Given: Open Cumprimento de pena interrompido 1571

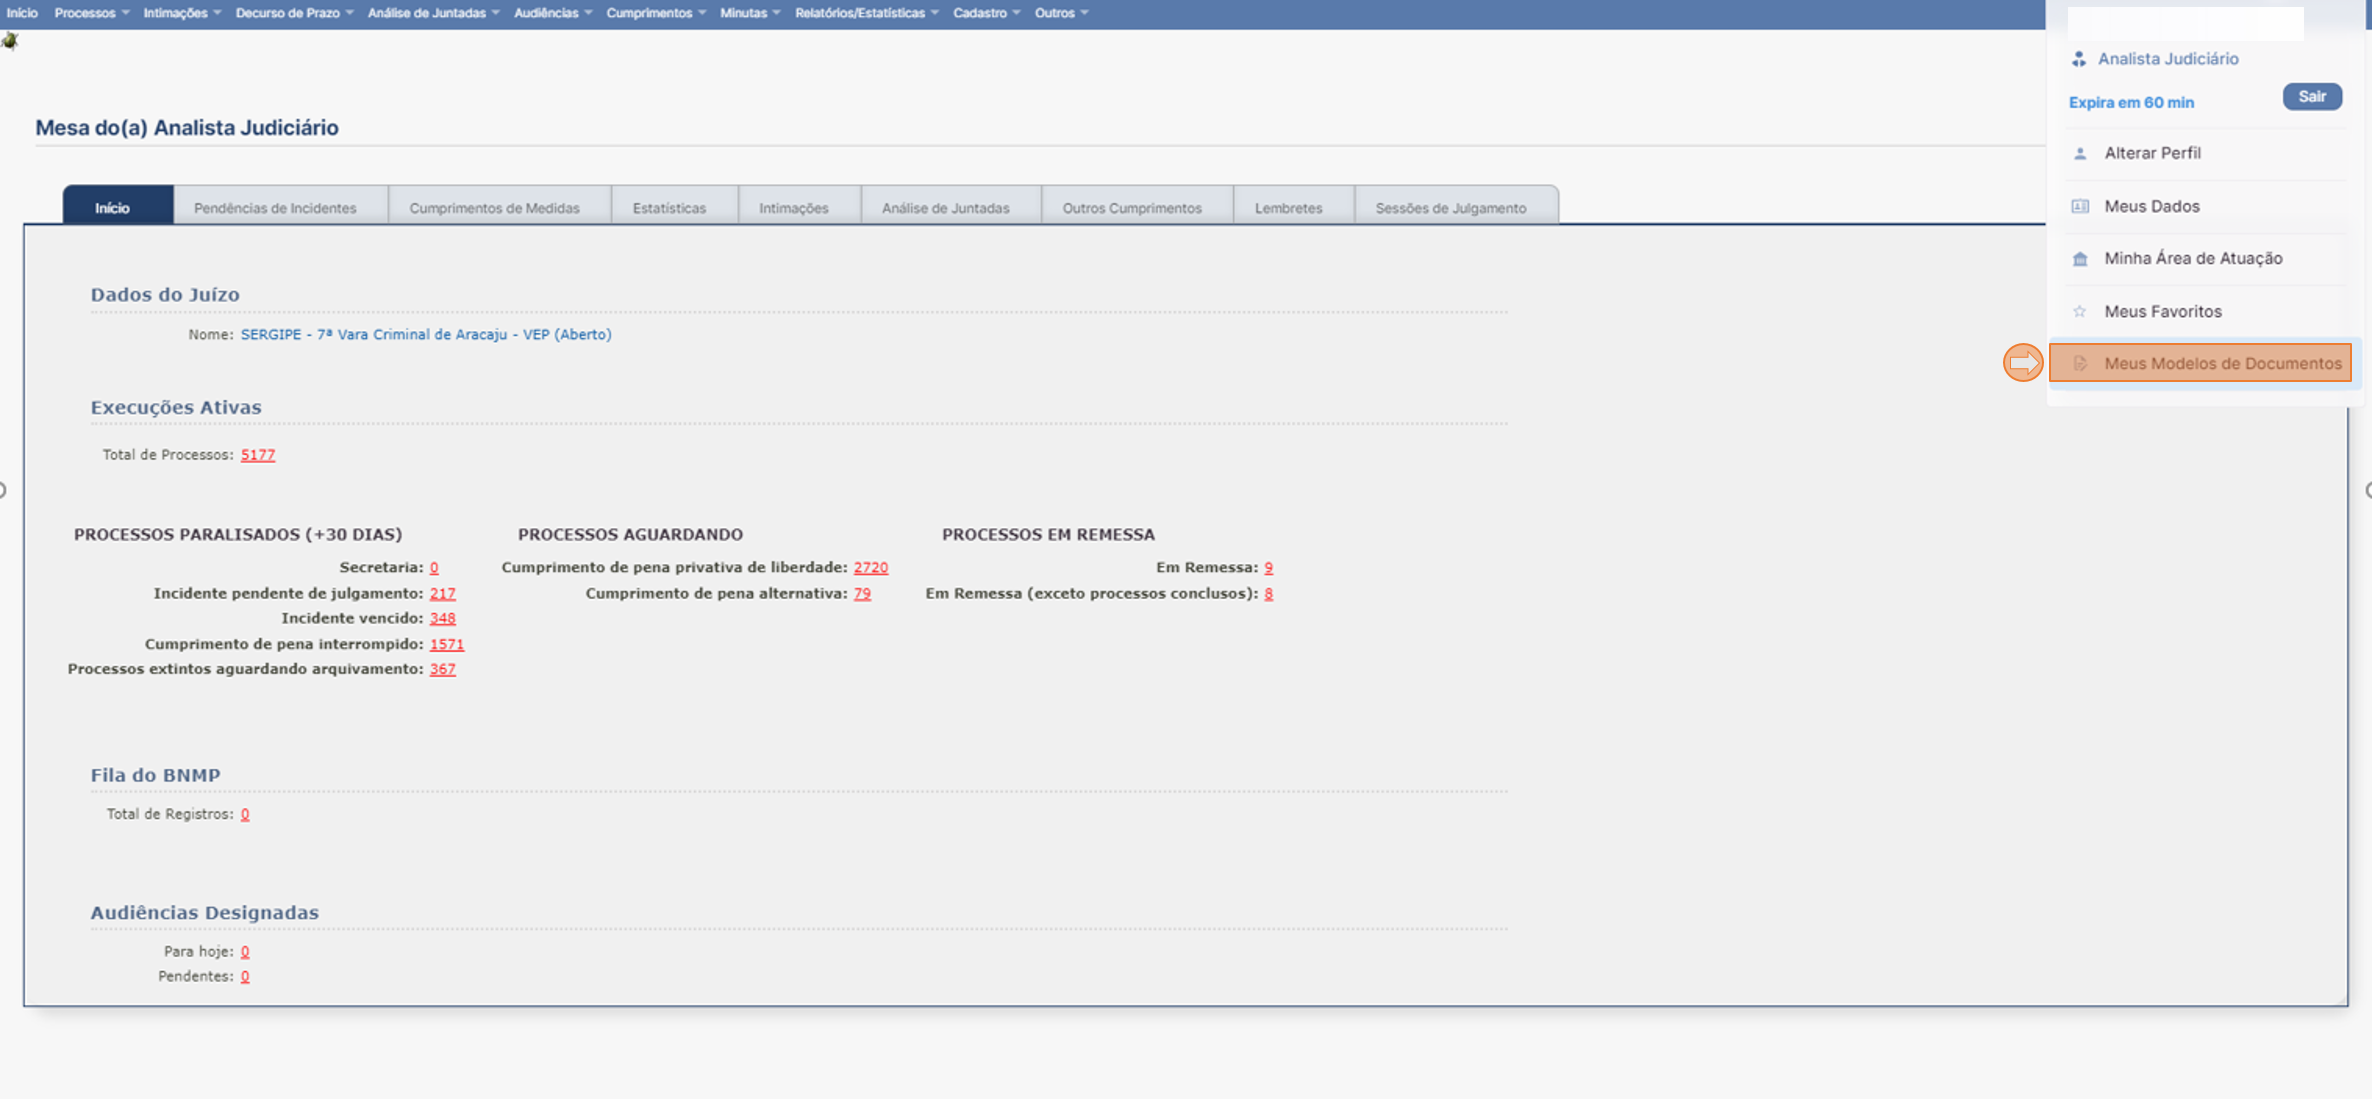Looking at the screenshot, I should point(447,645).
